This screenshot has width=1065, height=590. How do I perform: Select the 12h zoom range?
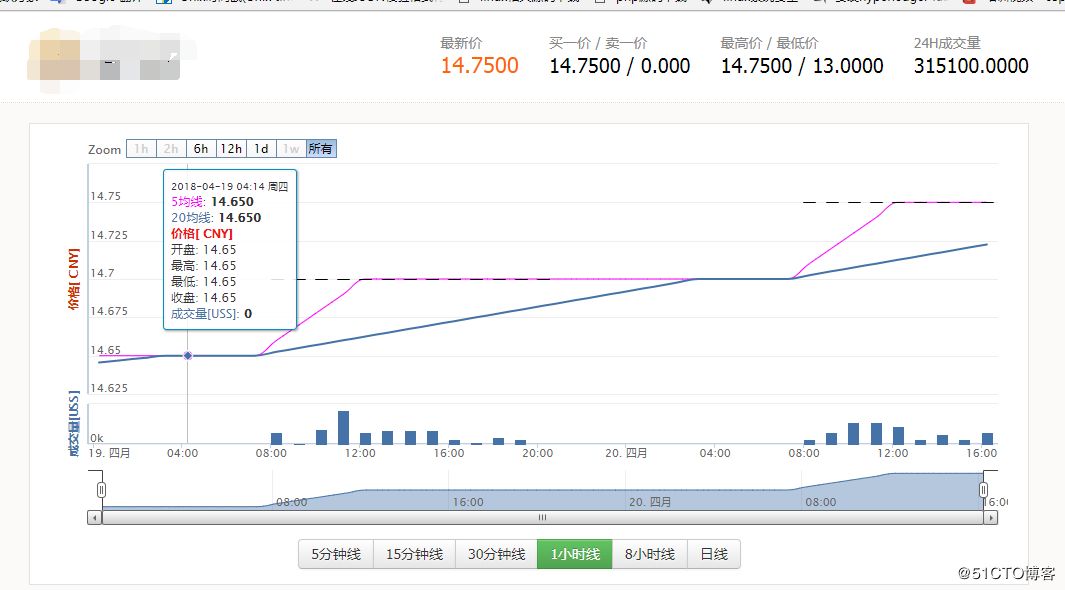click(x=231, y=149)
